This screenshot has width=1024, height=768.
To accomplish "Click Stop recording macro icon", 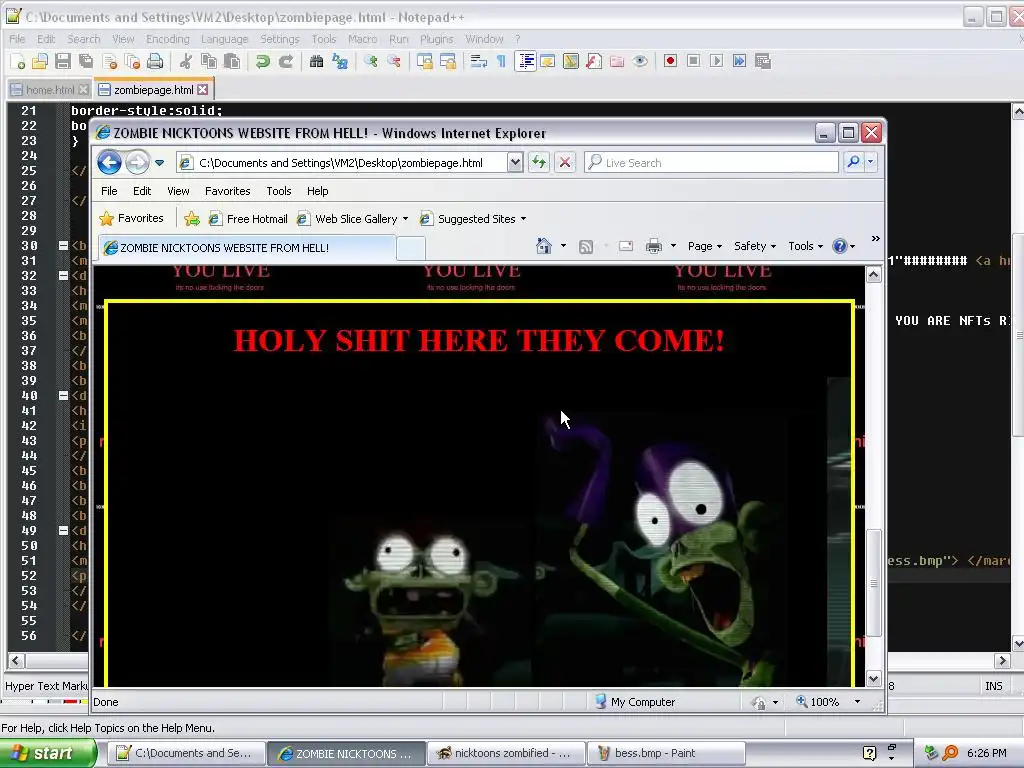I will (x=694, y=61).
